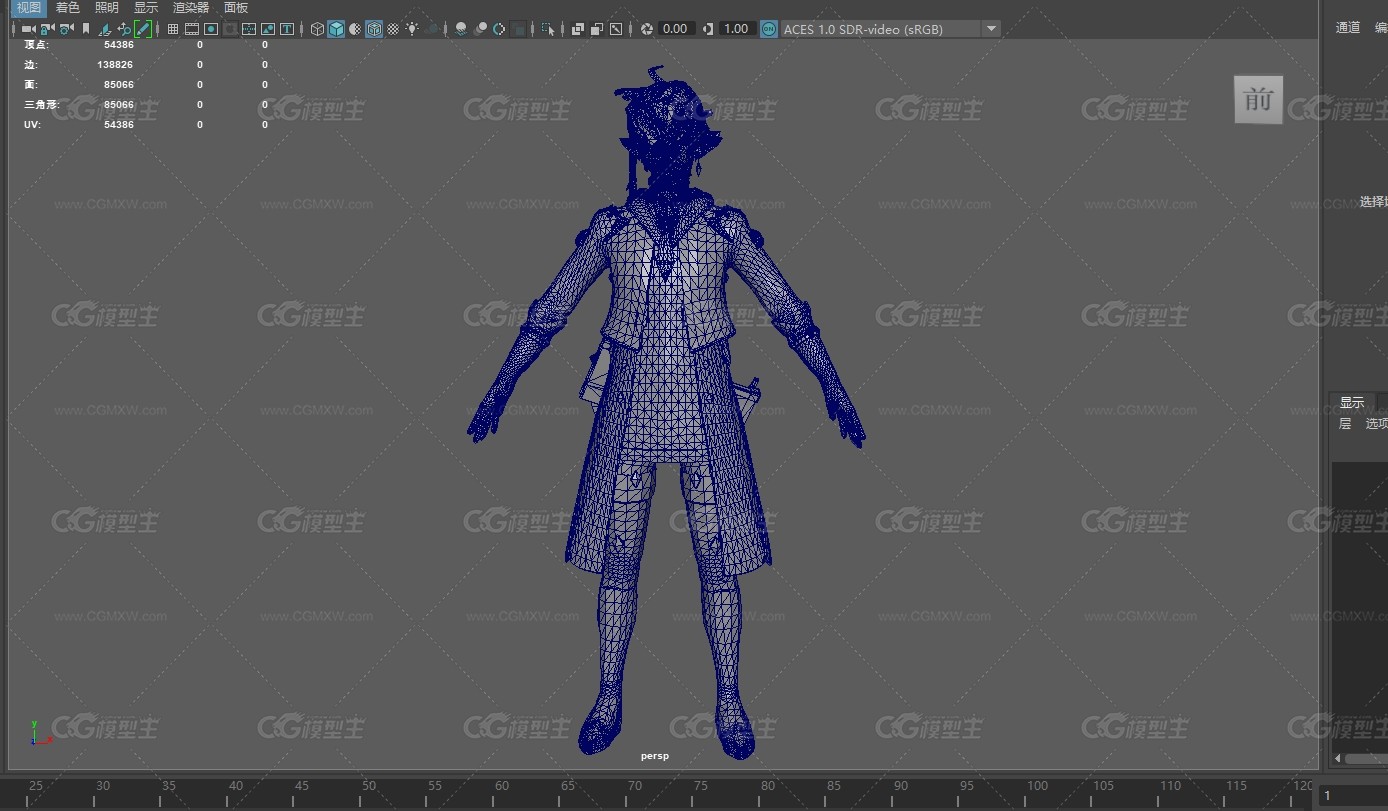Screen dimensions: 1388x811
Task: Enable smooth shade all icon
Action: click(x=336, y=29)
